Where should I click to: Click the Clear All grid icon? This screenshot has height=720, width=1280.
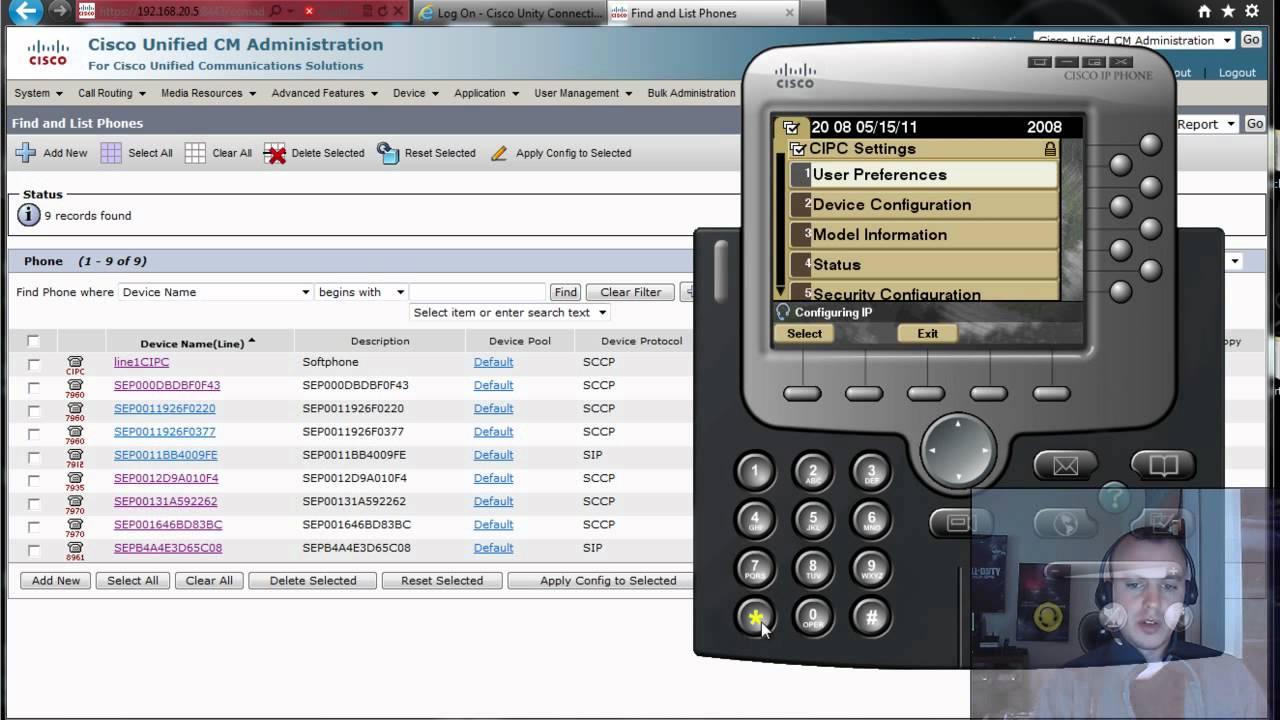click(x=195, y=153)
